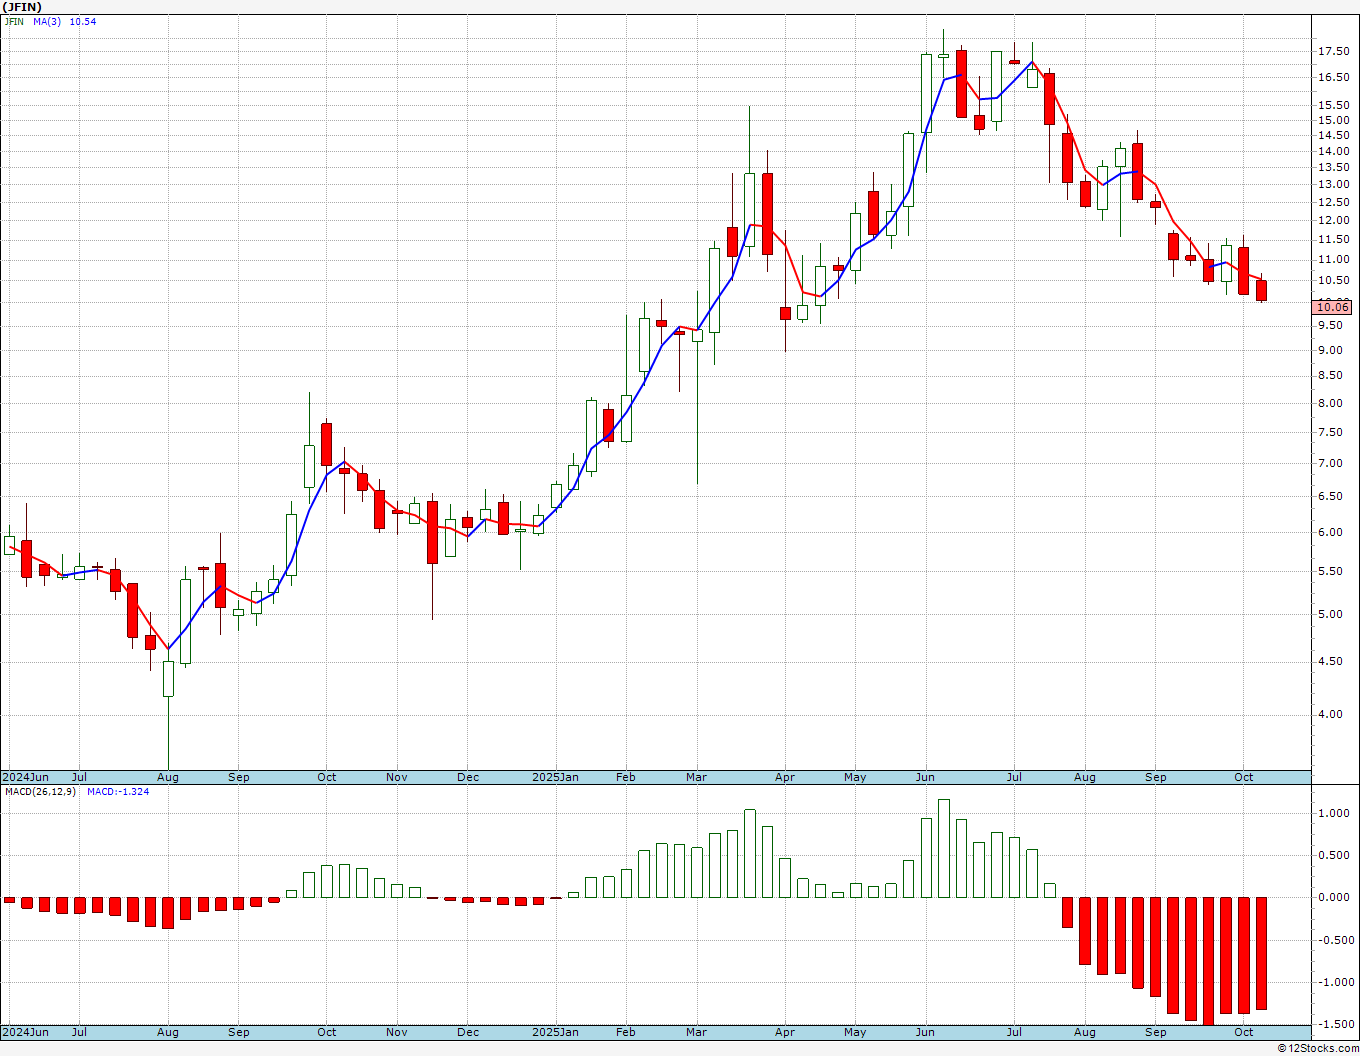Select the 16.50 price axis label
Viewport: 1360px width, 1056px height.
(x=1333, y=77)
